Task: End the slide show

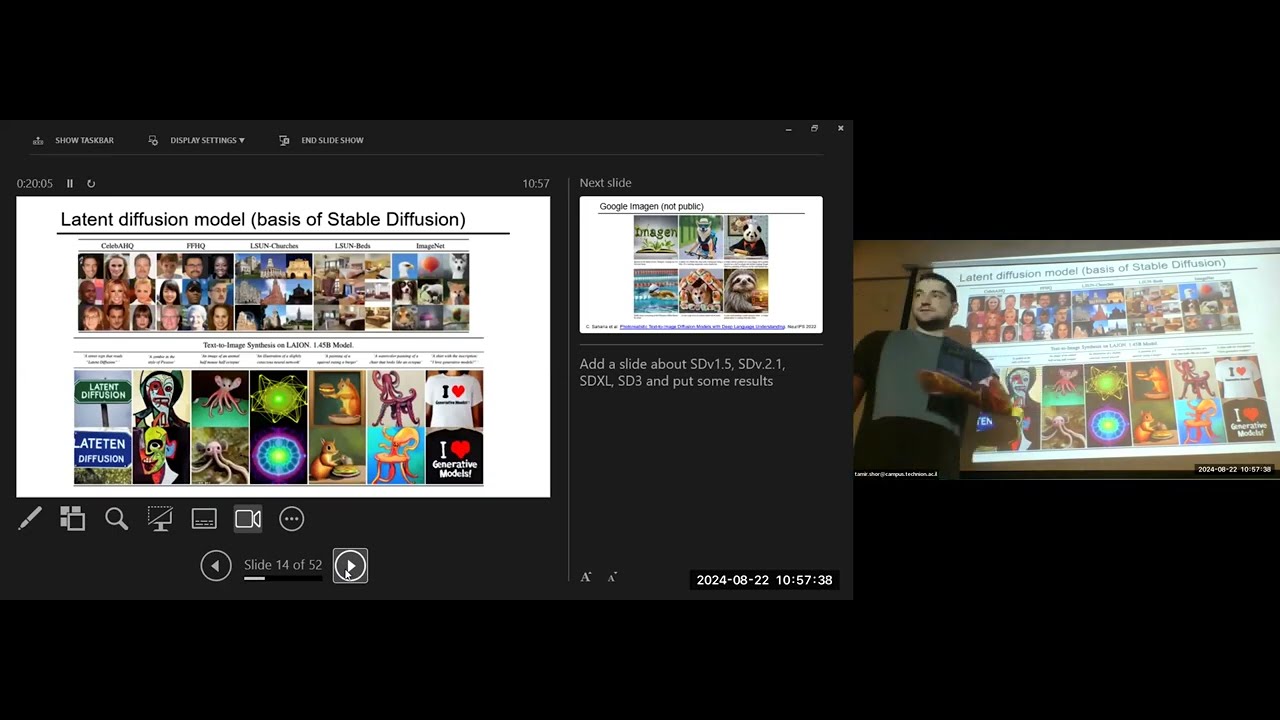Action: (x=321, y=140)
